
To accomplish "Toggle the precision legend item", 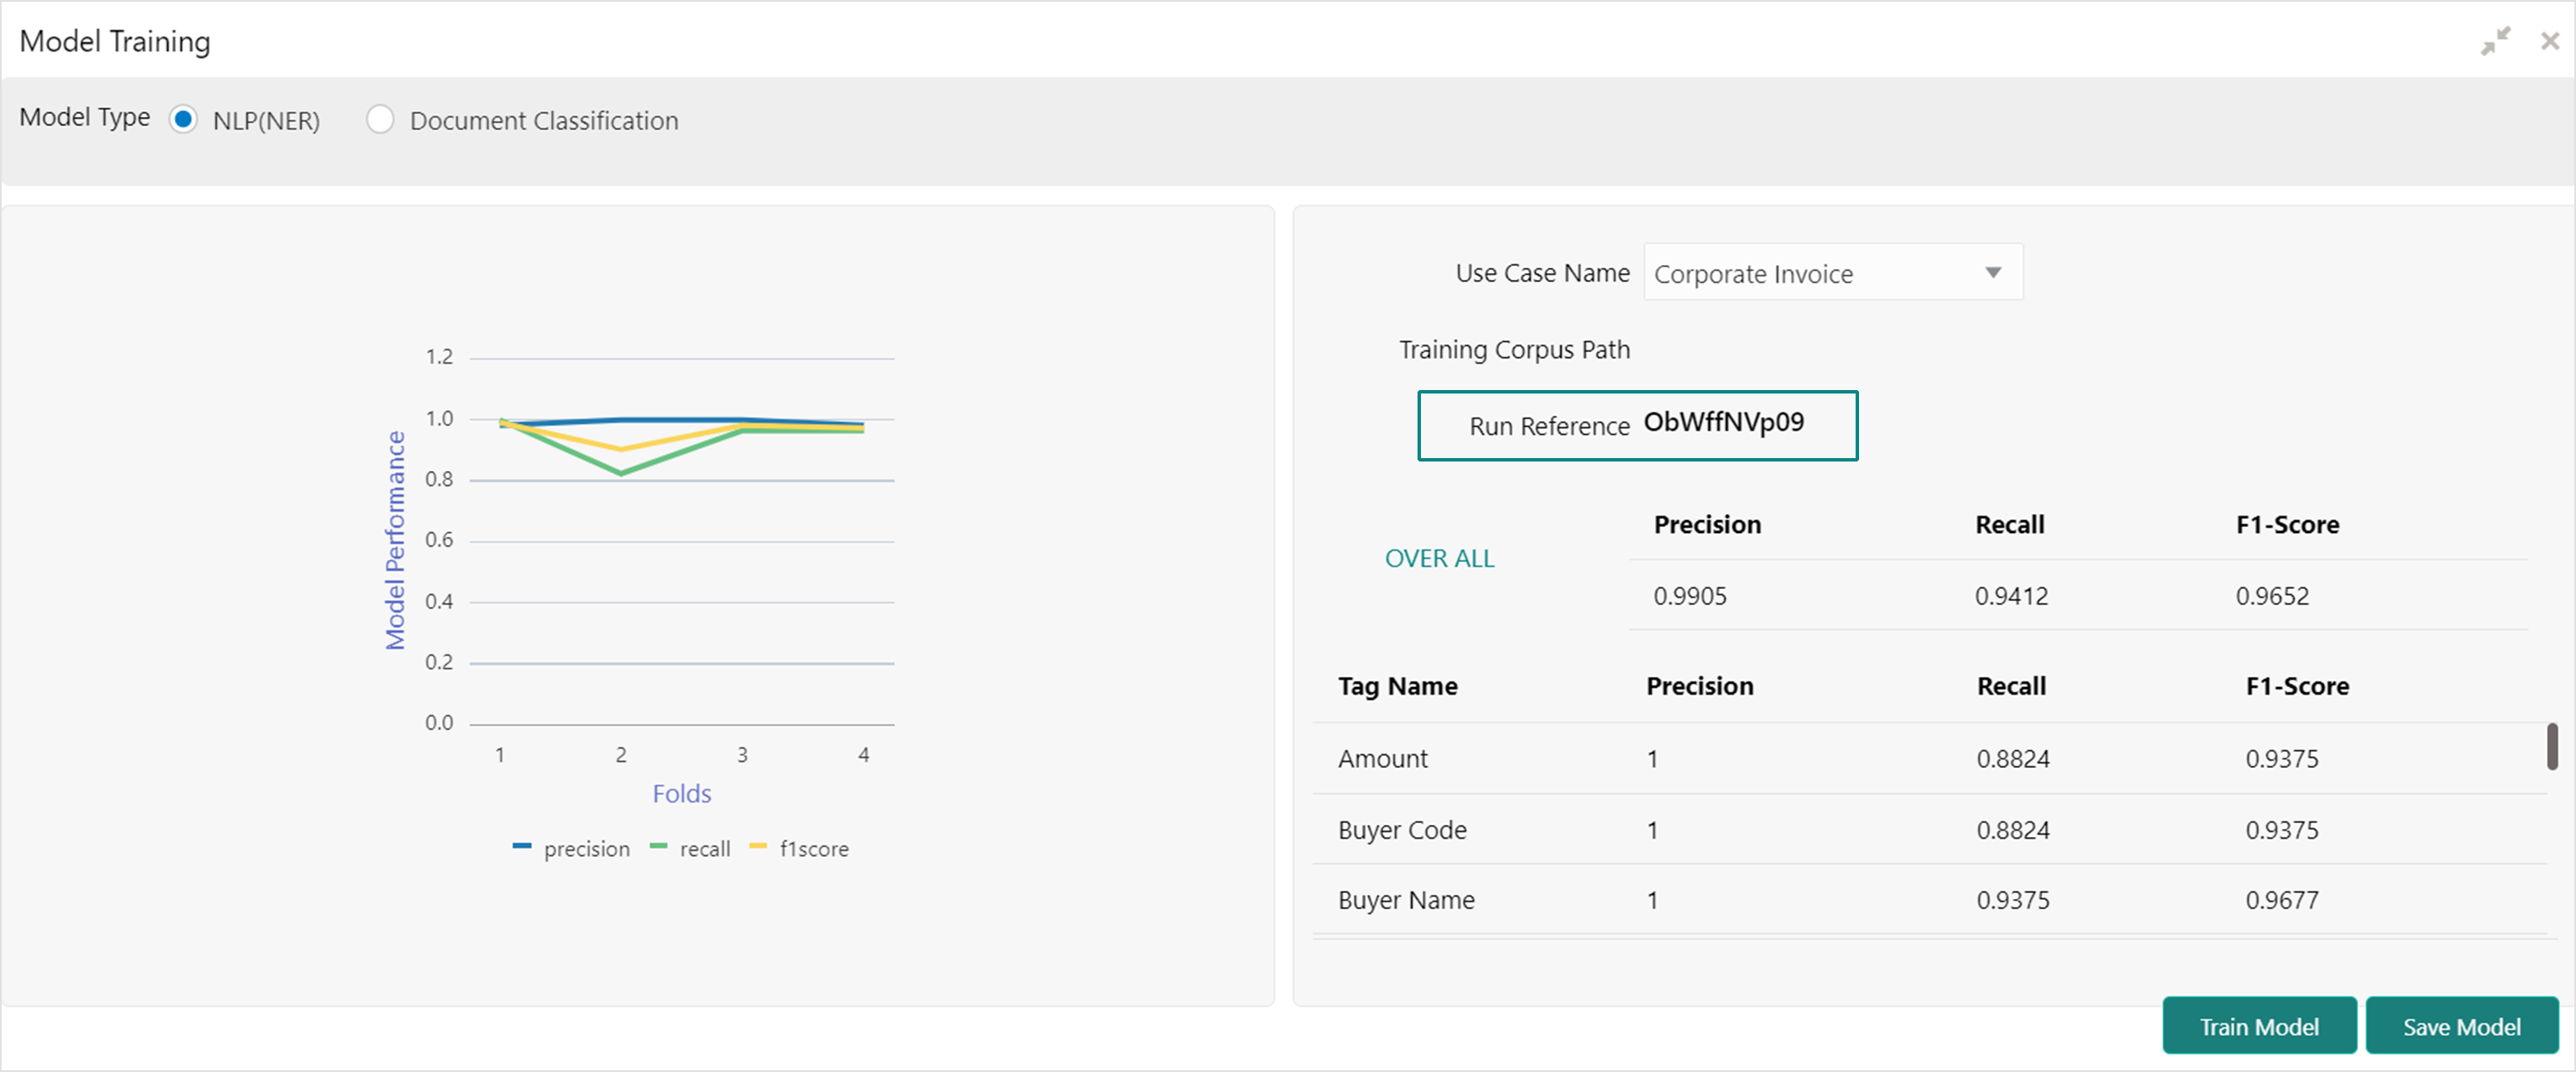I will tap(586, 849).
